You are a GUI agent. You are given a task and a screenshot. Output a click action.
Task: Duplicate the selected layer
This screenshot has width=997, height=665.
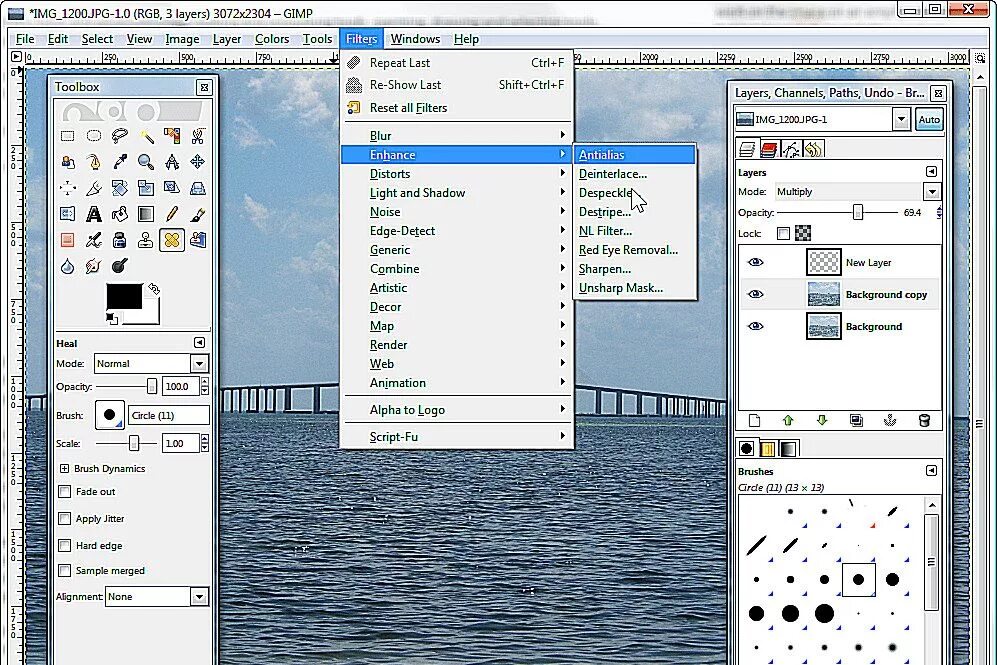coord(856,420)
